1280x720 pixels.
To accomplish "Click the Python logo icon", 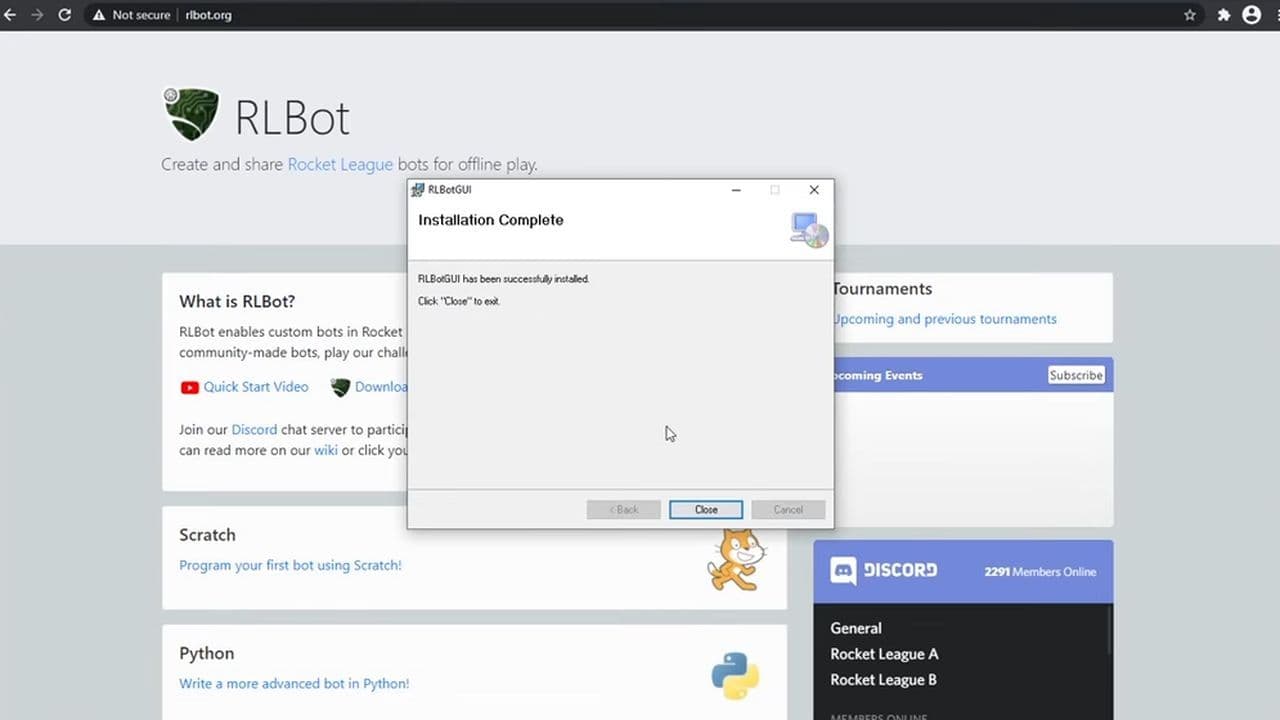I will pos(735,676).
